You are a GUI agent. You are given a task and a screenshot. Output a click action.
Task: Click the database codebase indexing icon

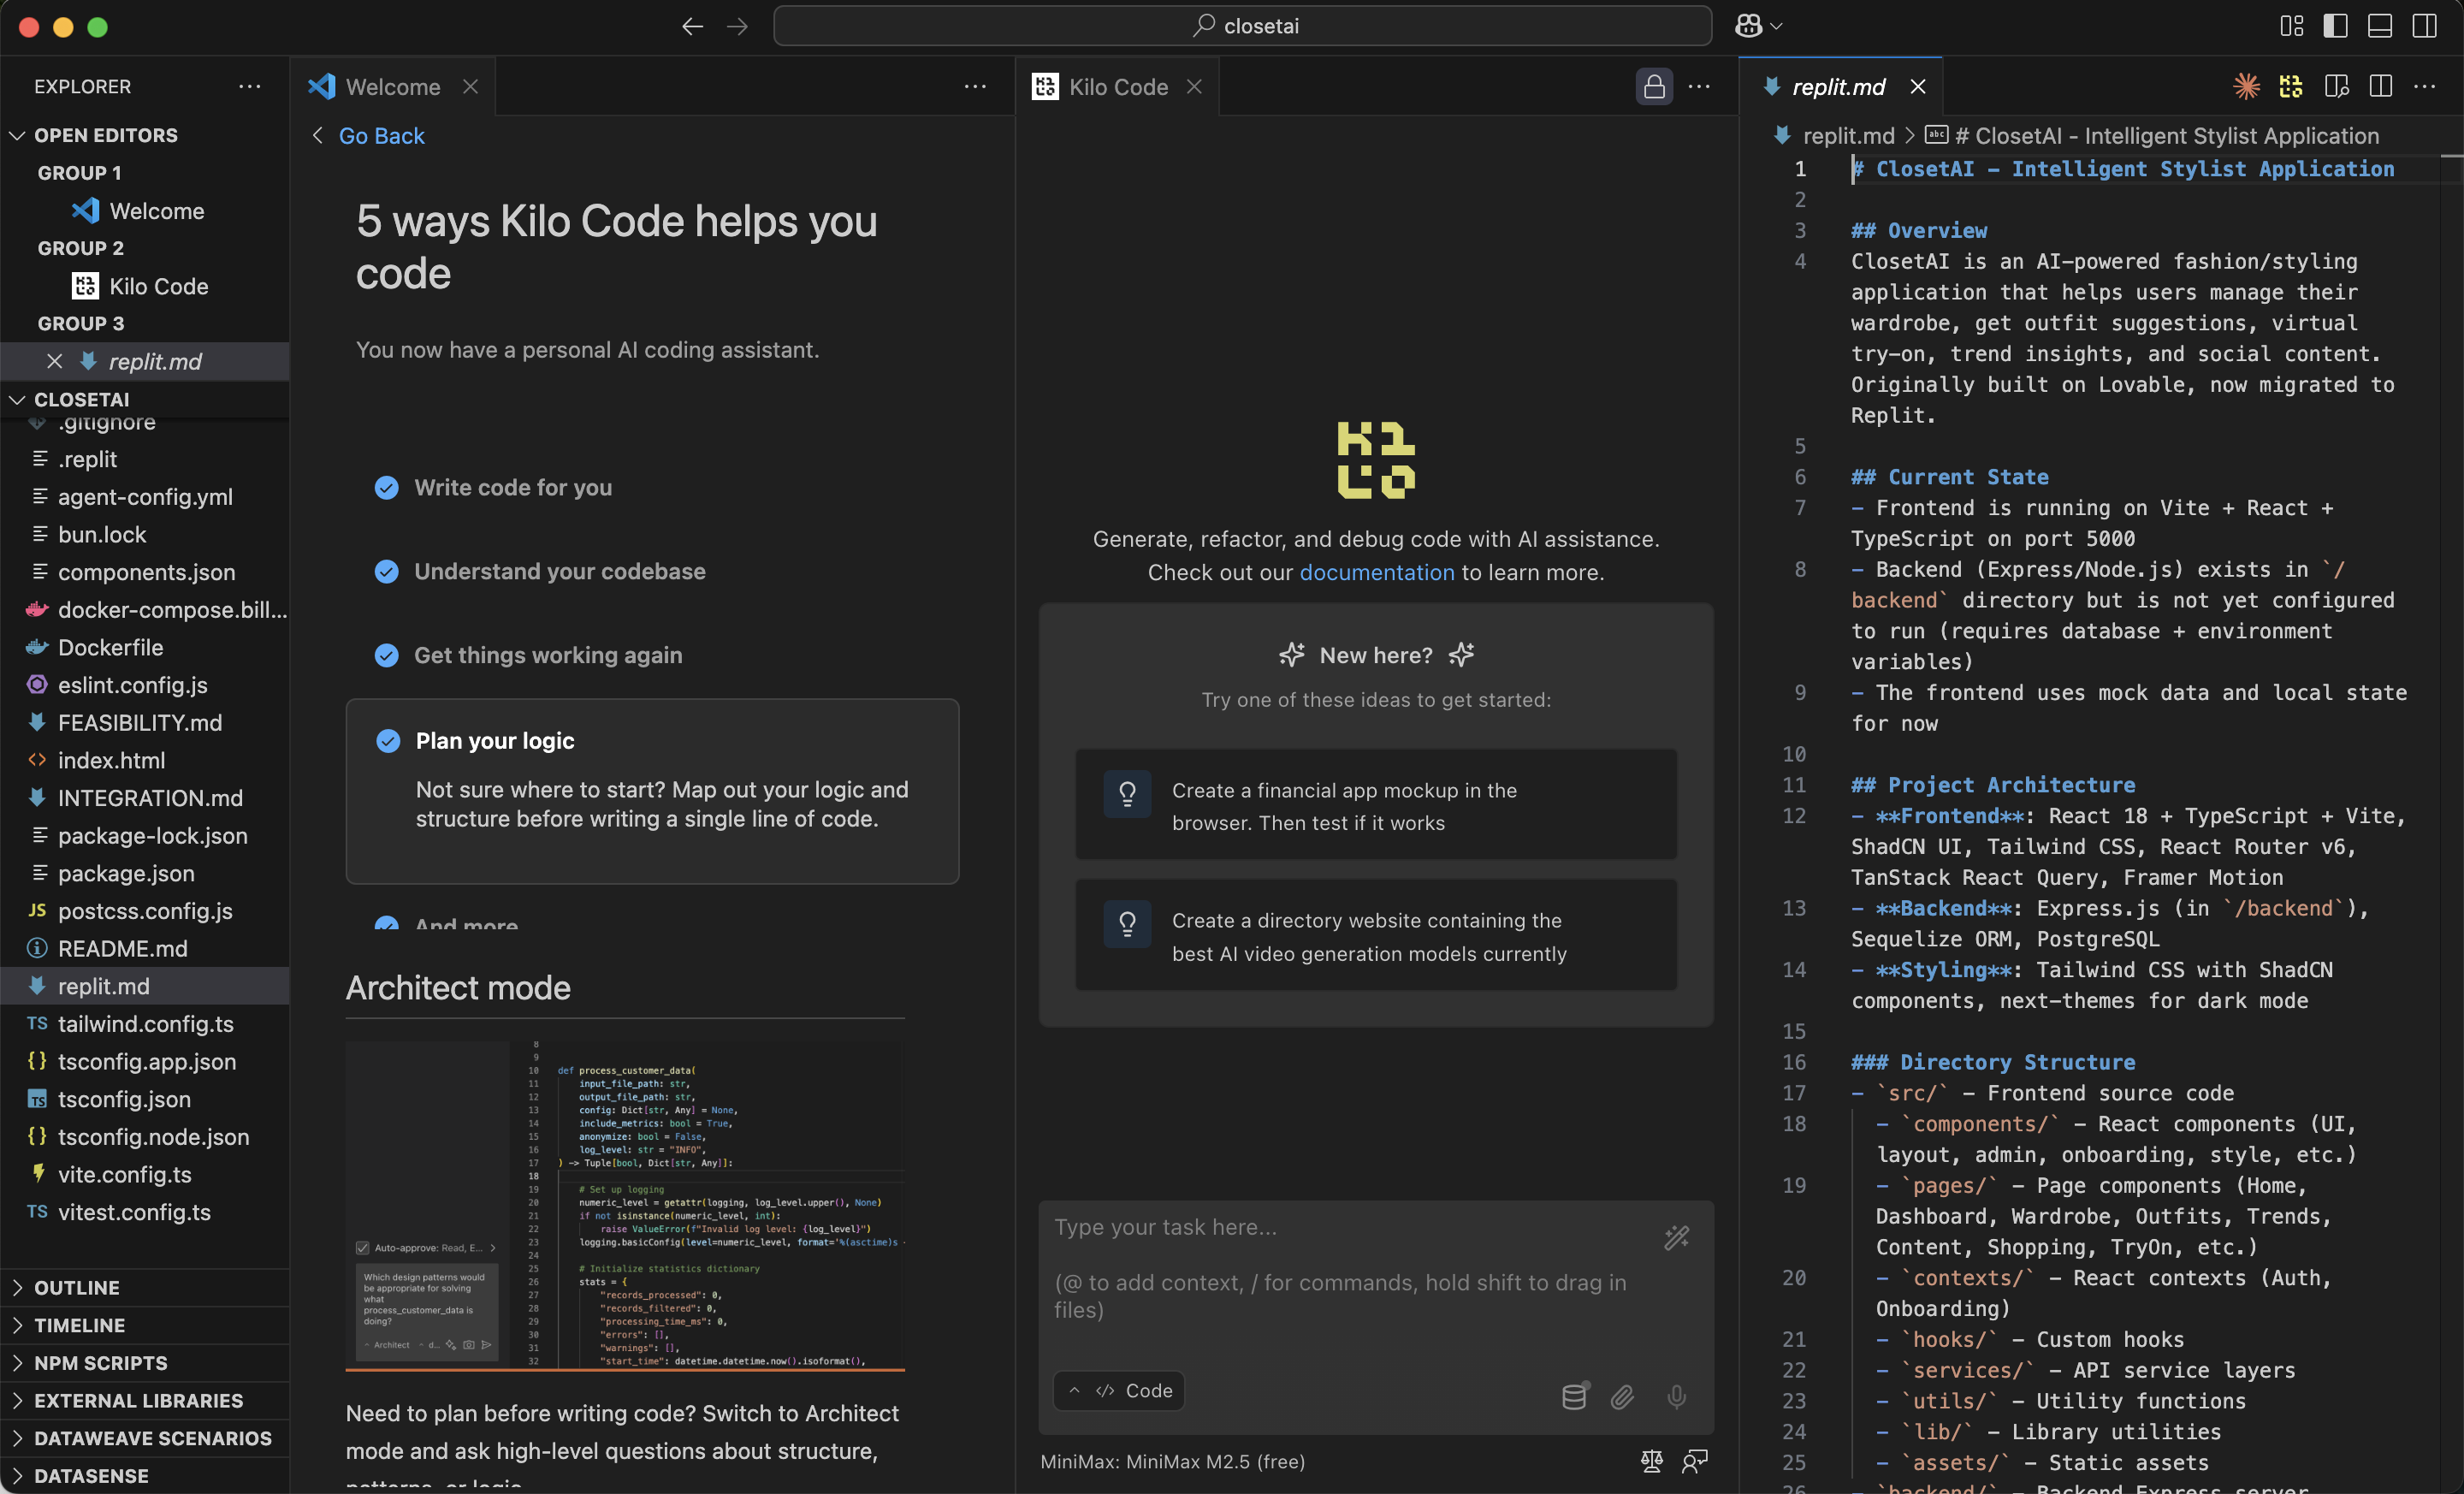1574,1396
